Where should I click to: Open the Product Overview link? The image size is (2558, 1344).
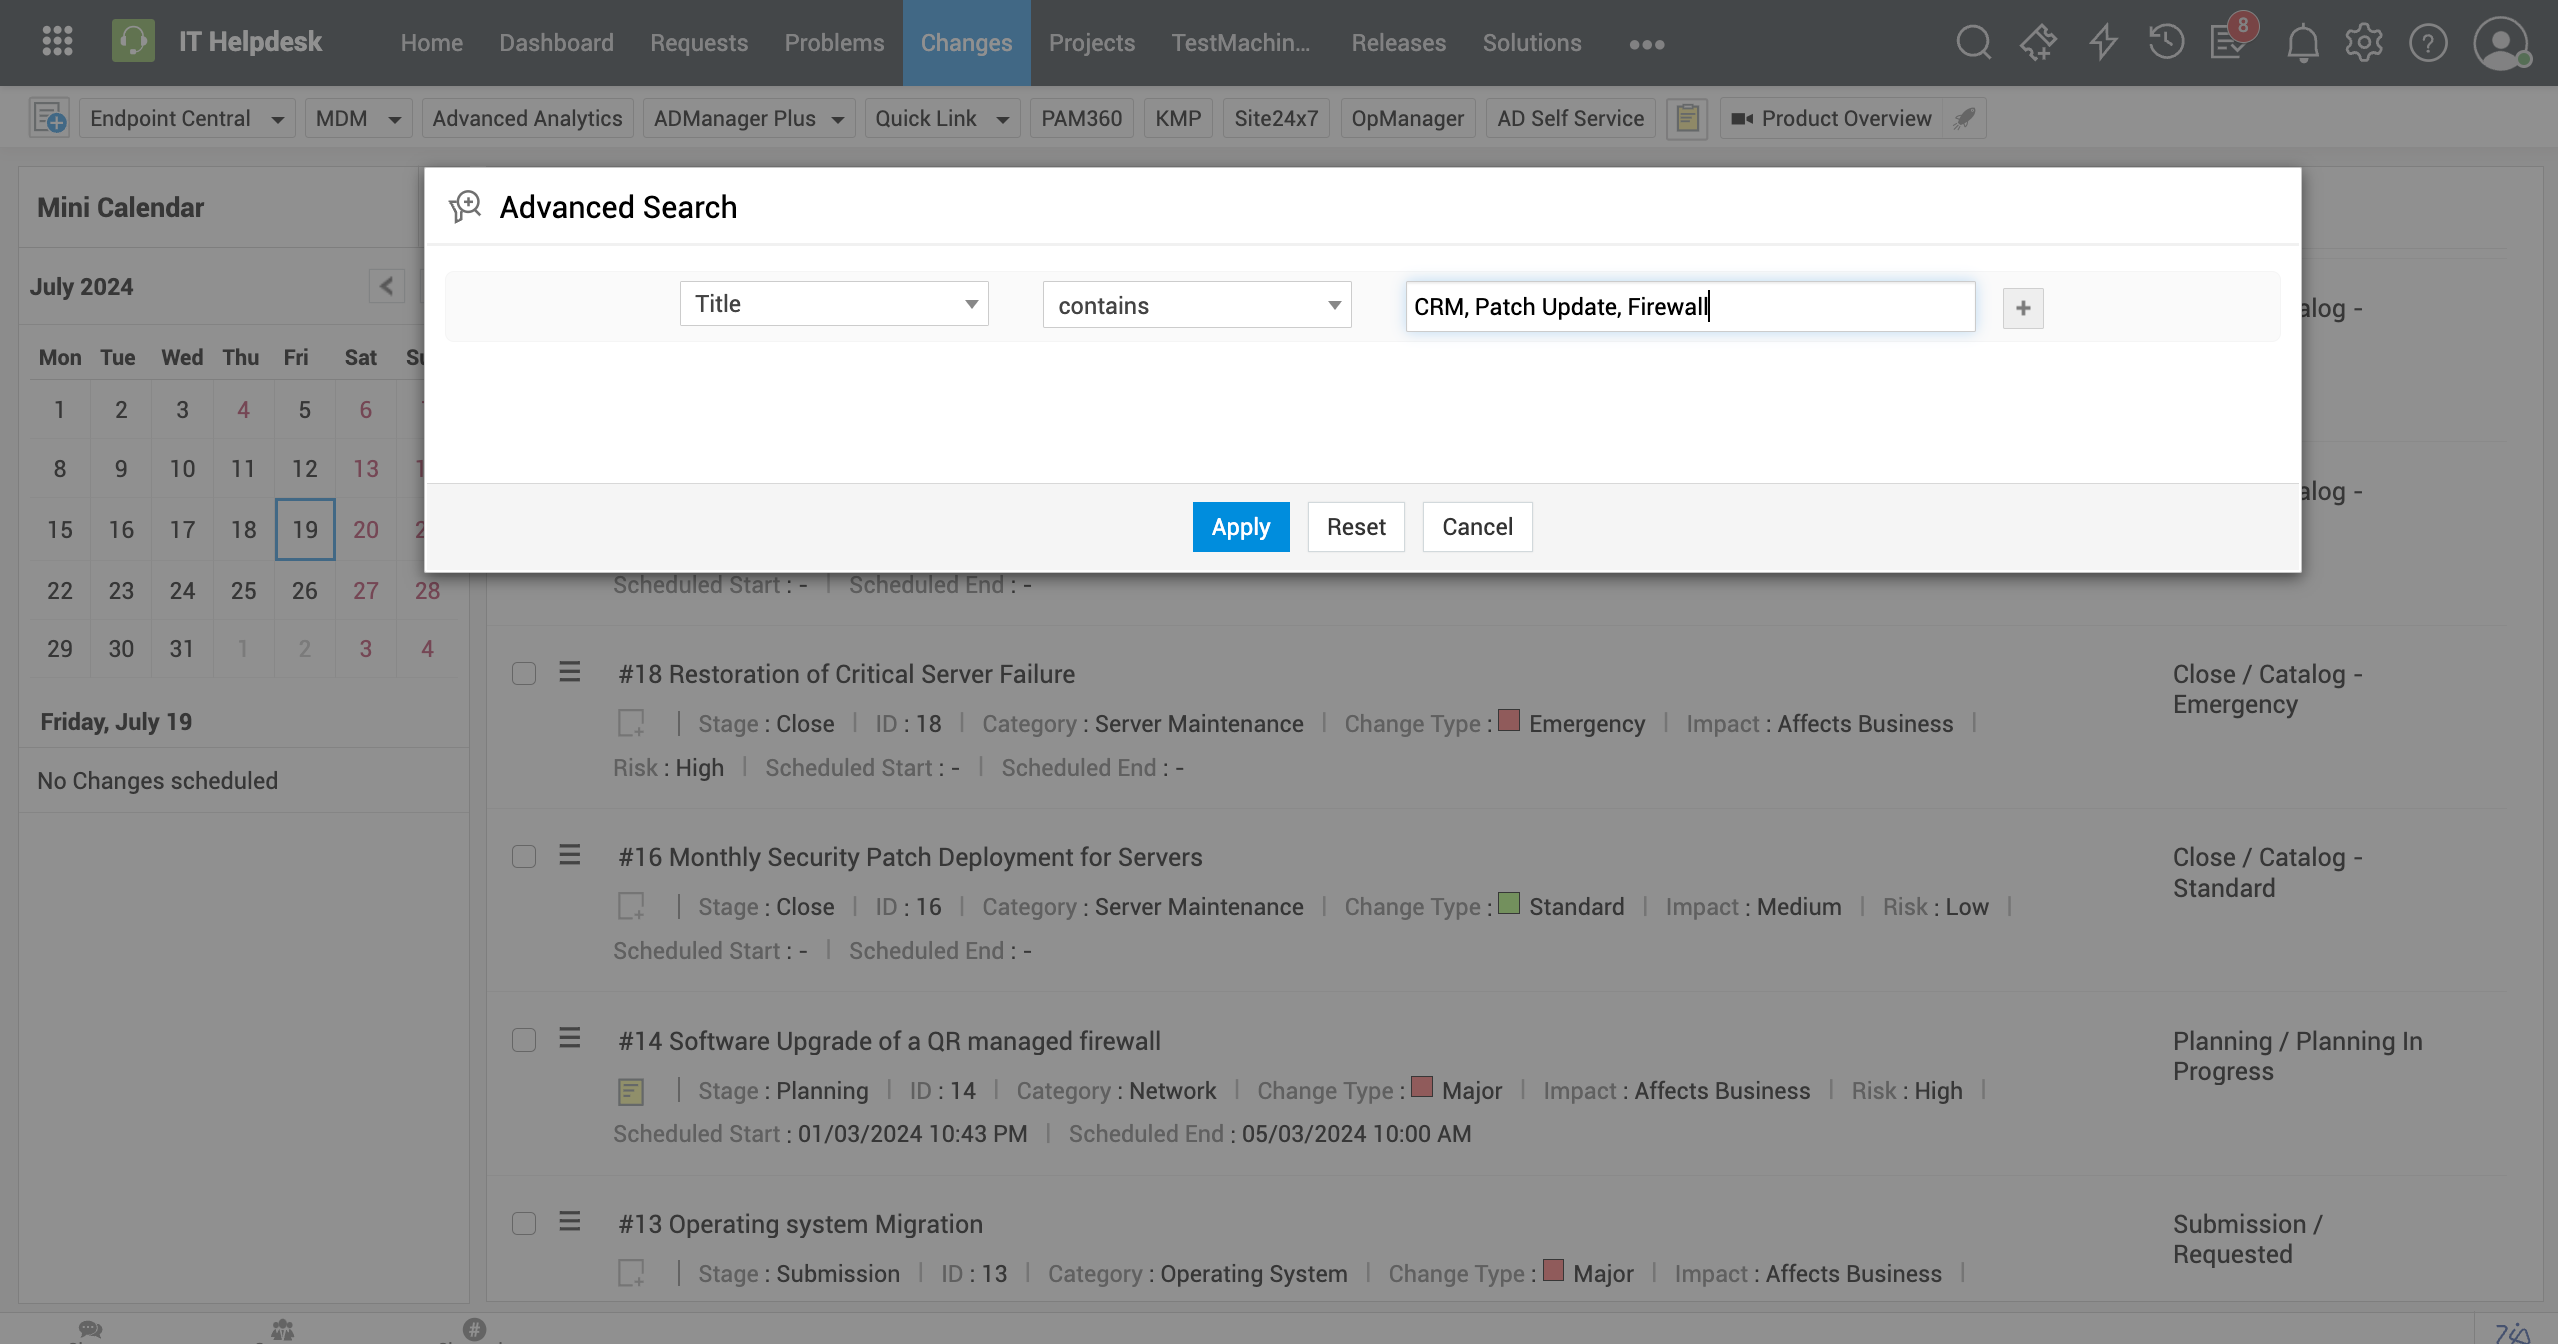click(1834, 118)
